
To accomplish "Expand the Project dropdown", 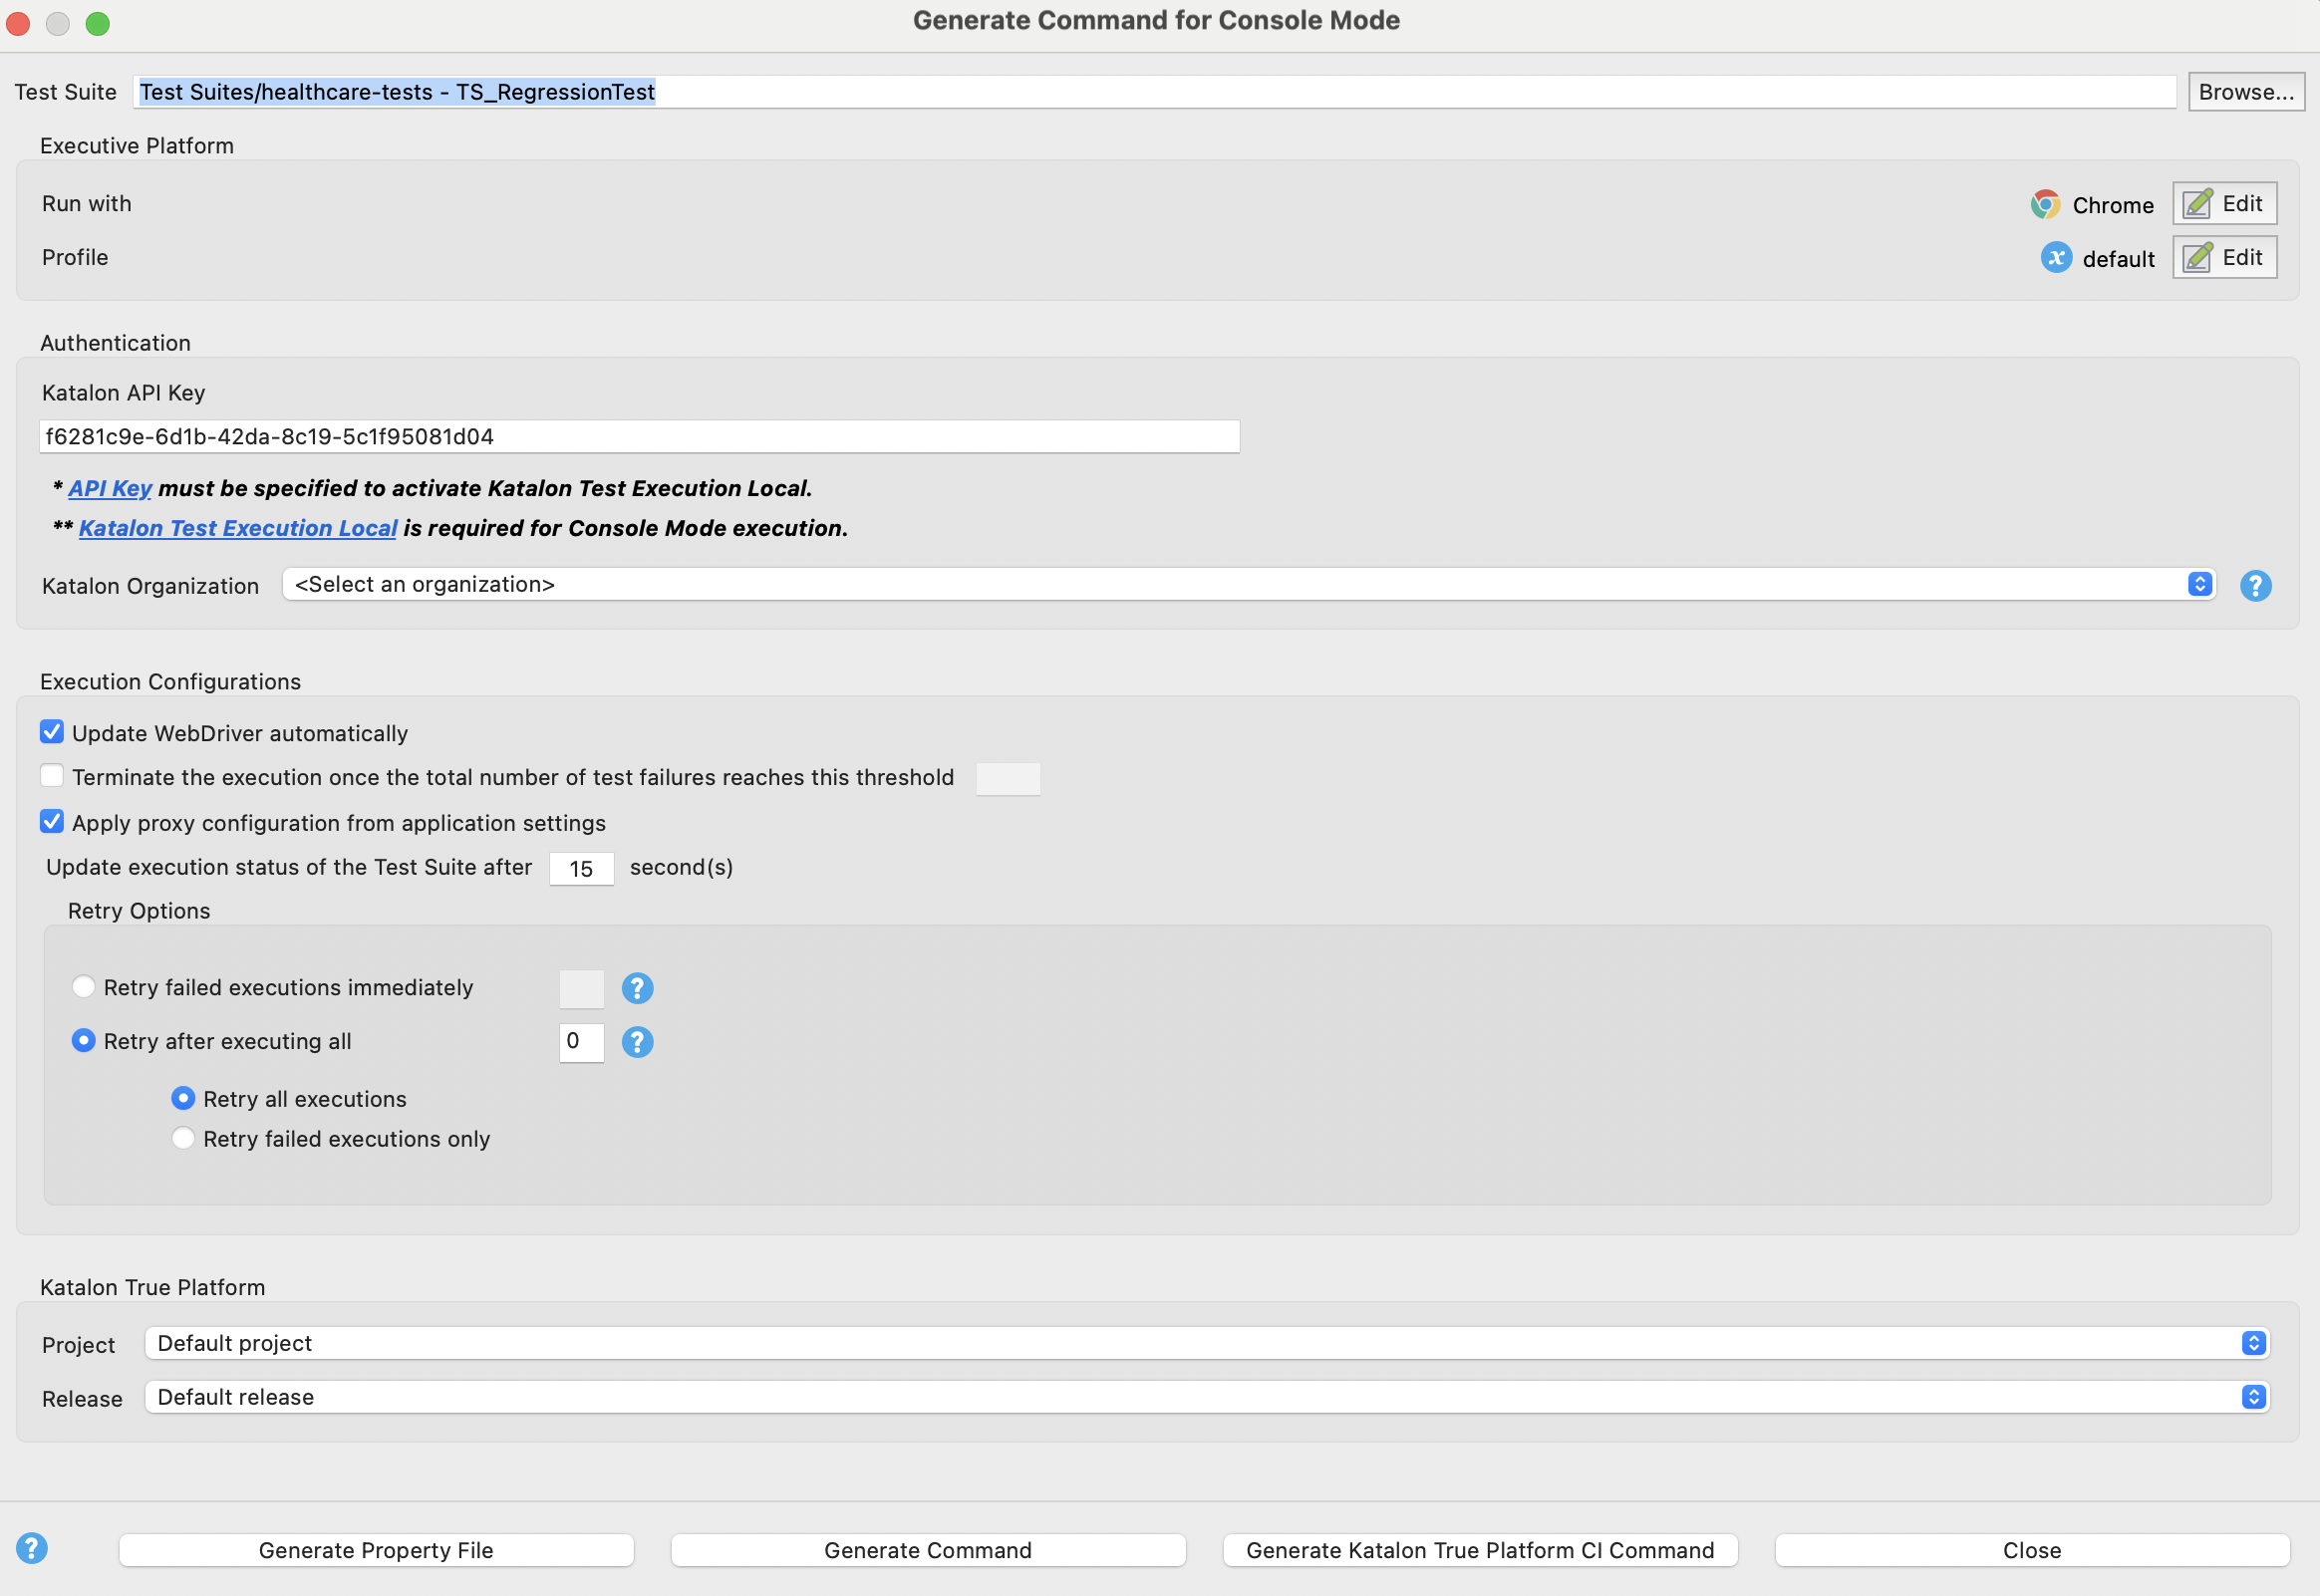I will [x=1206, y=1343].
